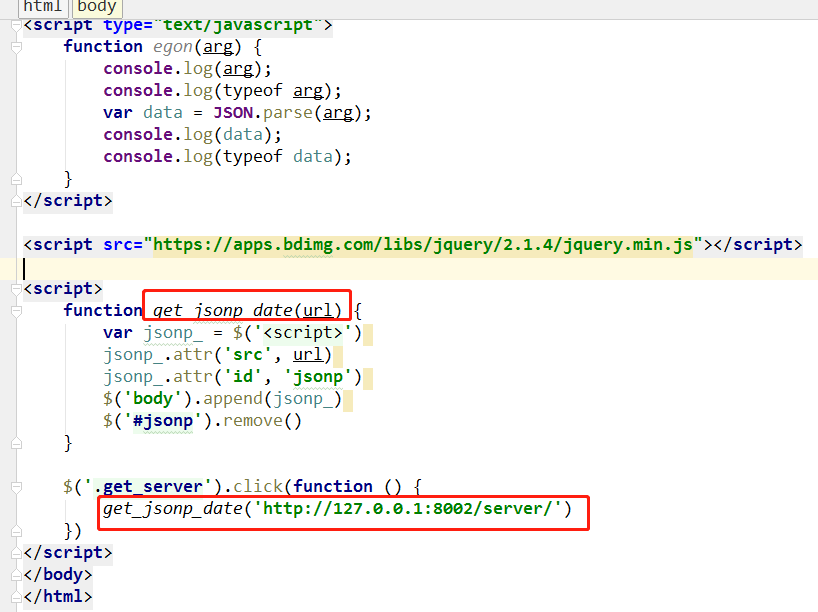Click the console.log(data) line
Screen dimensions: 818x612
pos(193,135)
